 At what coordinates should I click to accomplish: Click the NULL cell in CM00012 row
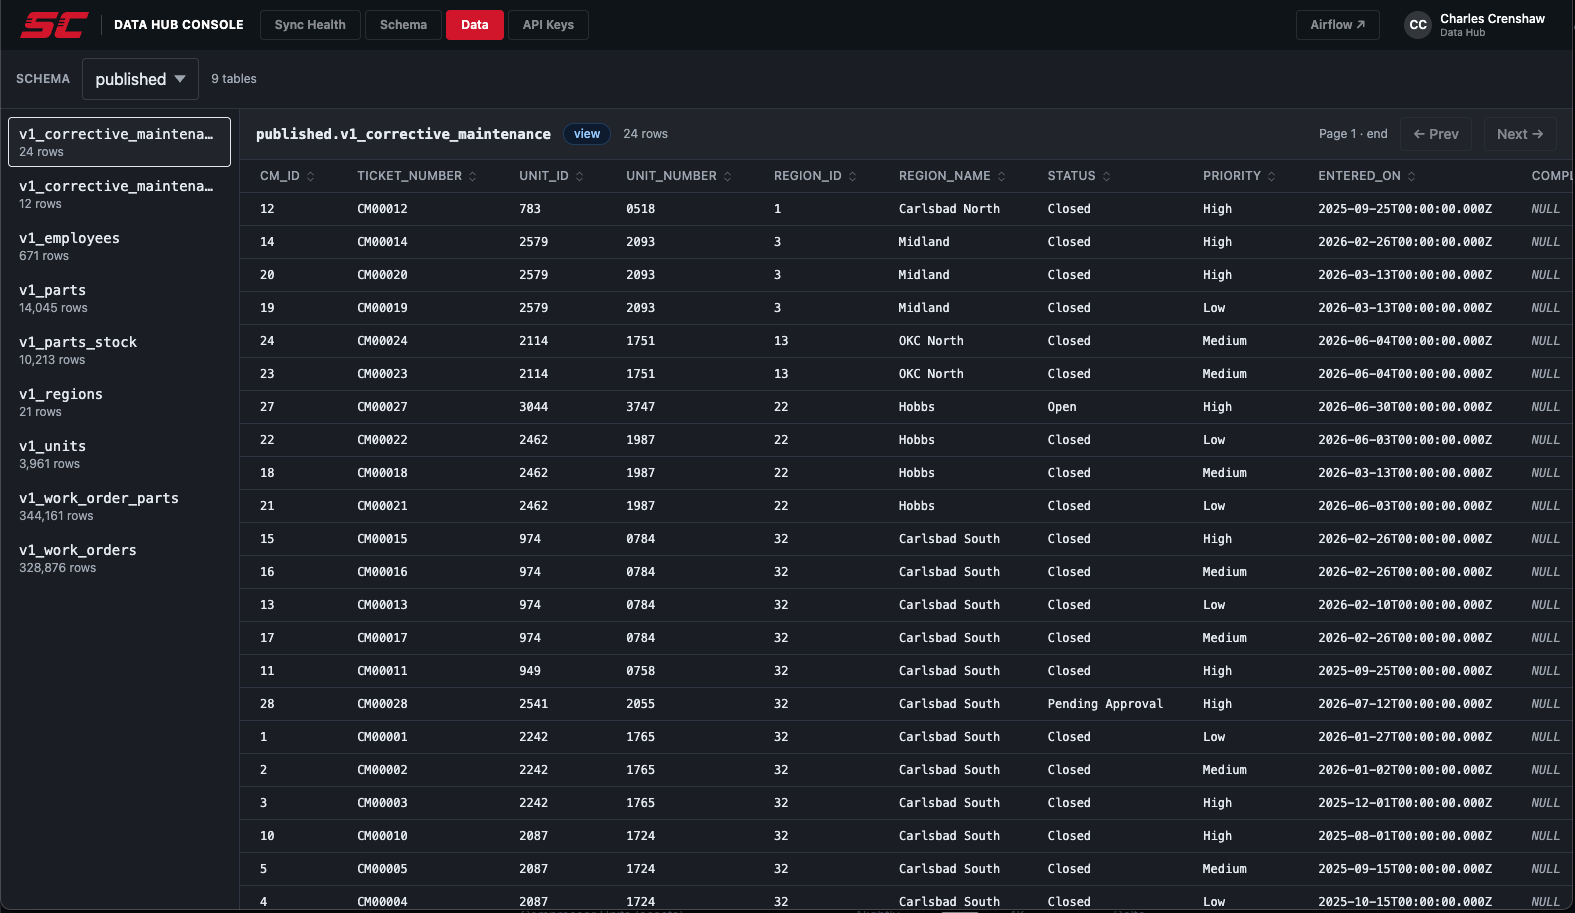click(x=1545, y=209)
